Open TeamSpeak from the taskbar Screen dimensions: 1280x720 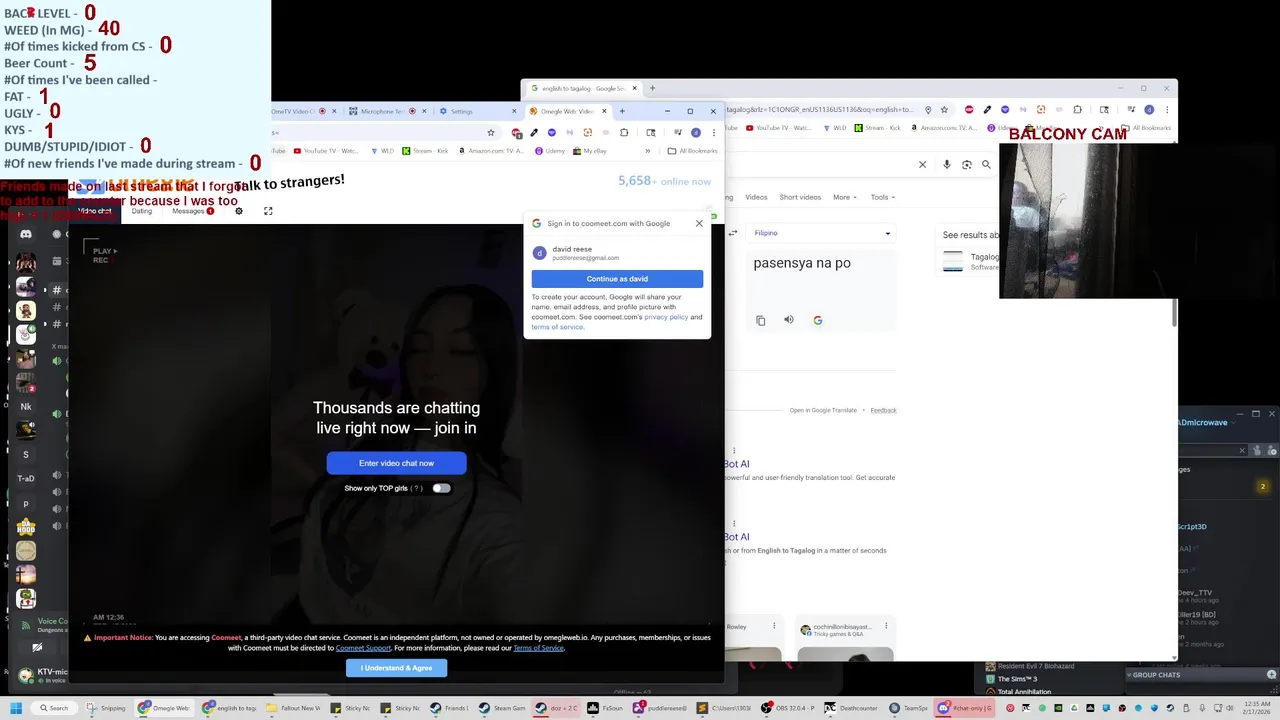pos(908,708)
